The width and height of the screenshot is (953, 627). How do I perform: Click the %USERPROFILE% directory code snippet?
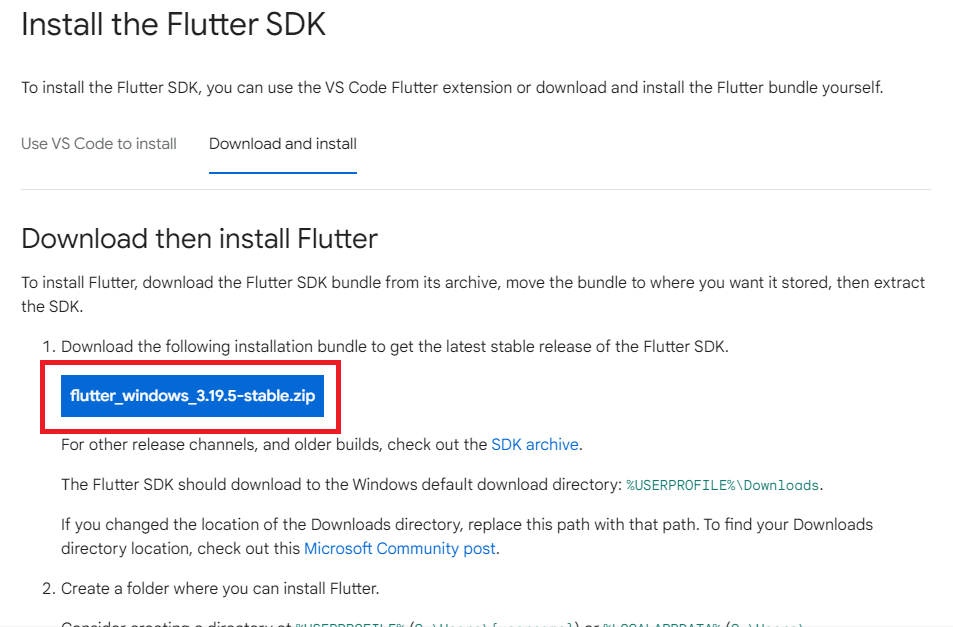[340, 623]
